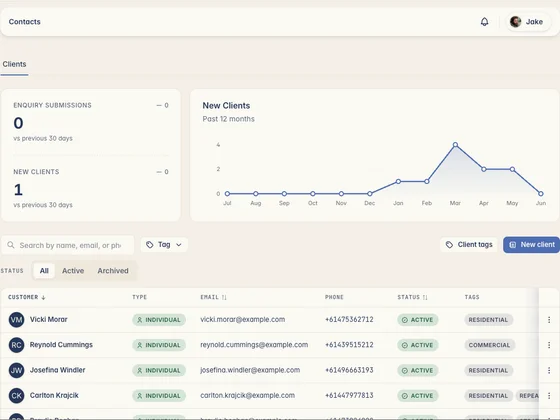
Task: Click the May data point on chart
Action: (x=512, y=169)
